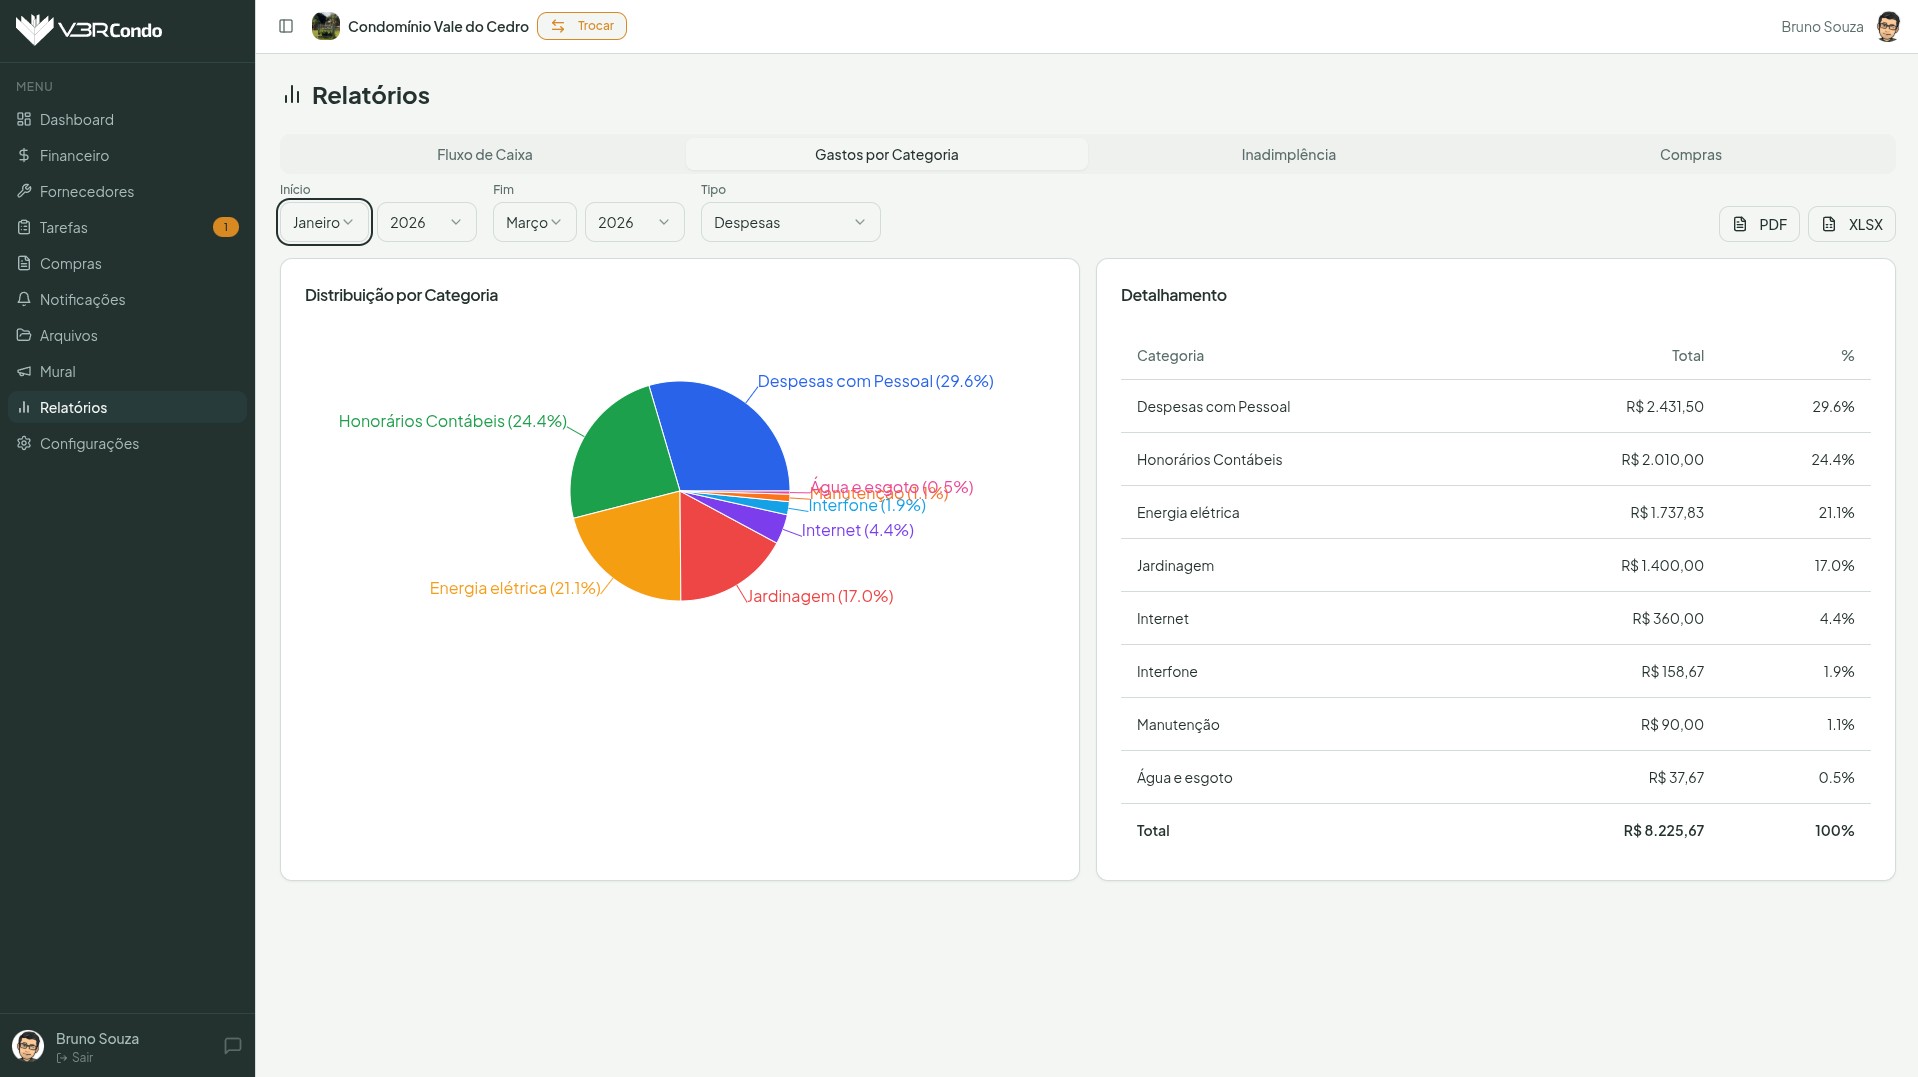Open the Início month dropdown Janeiro
The image size is (1918, 1077).
pos(324,222)
